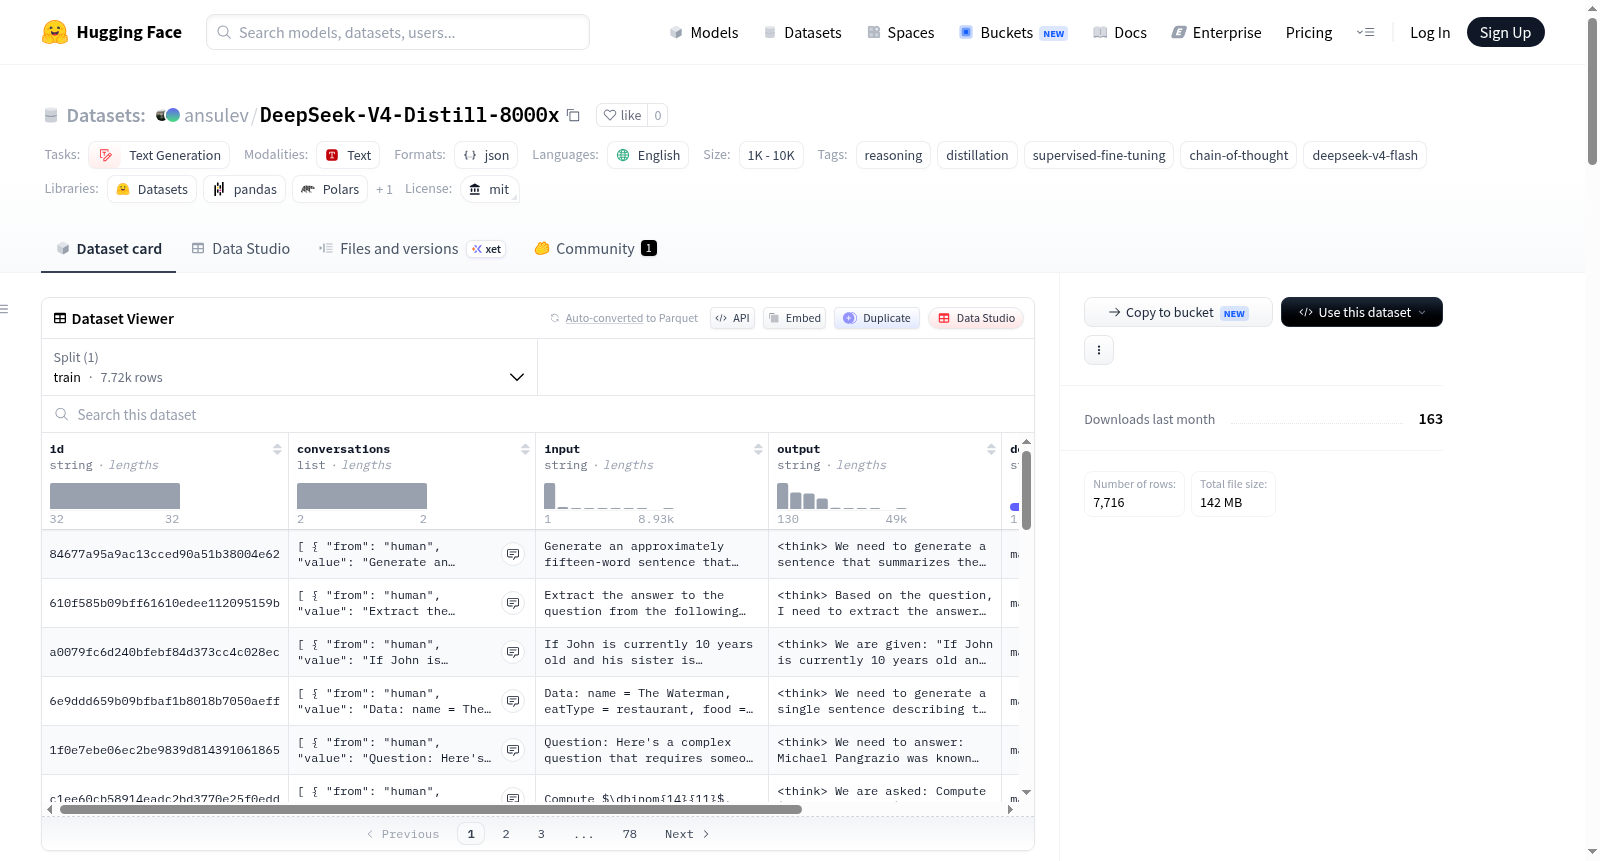Open the Hugging Face home logo
The height and width of the screenshot is (861, 1600).
[112, 32]
